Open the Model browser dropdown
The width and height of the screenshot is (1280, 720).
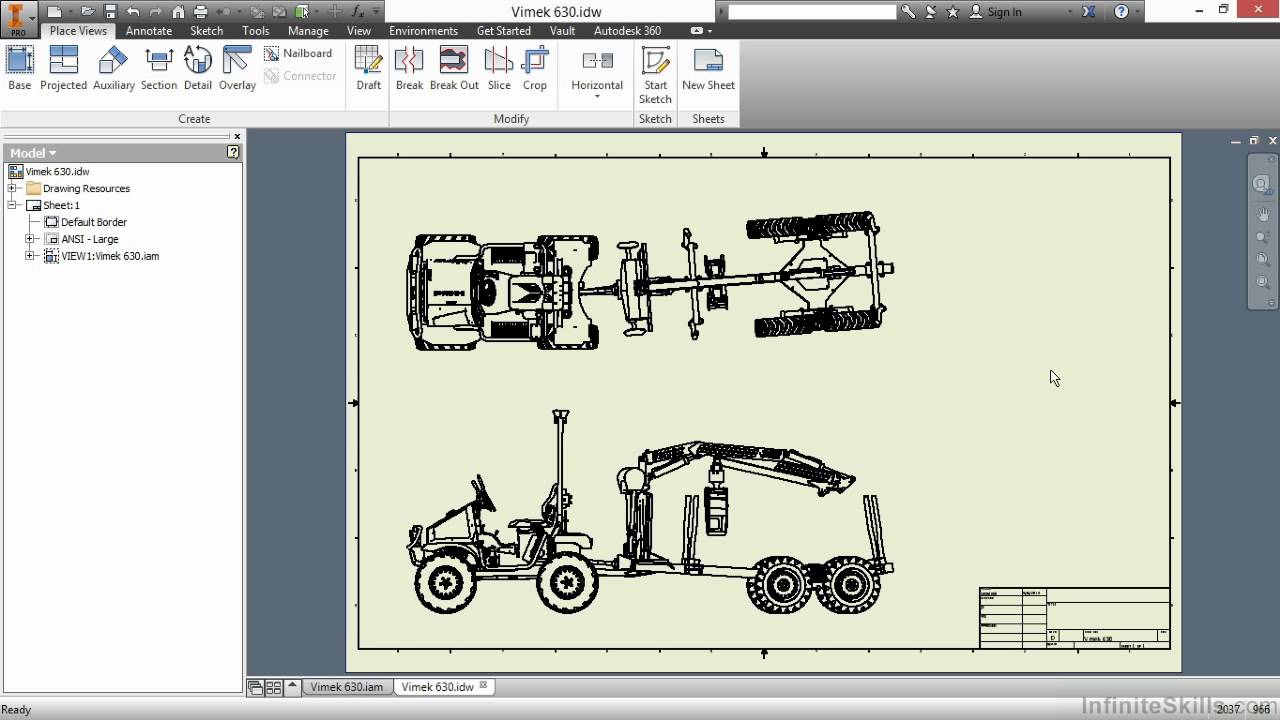50,152
